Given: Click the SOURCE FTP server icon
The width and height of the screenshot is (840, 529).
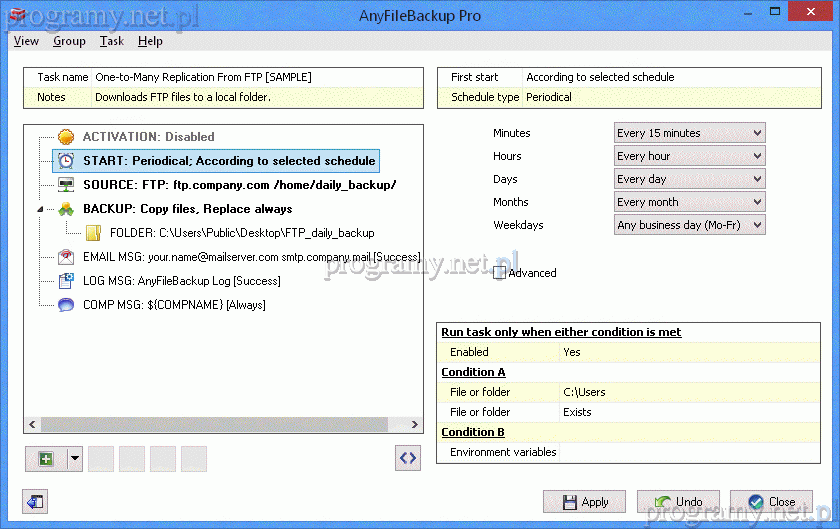Looking at the screenshot, I should 66,185.
